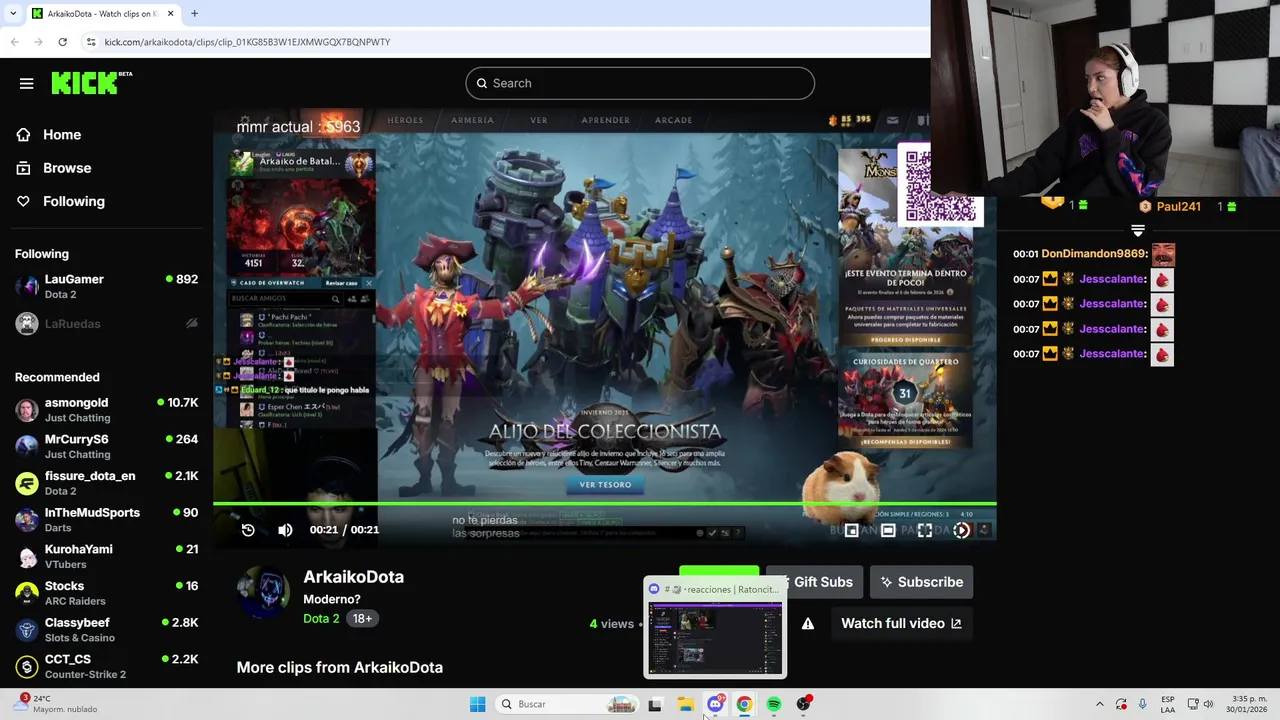Open ArkaikoDota profile avatar
This screenshot has height=720, width=1280.
click(x=263, y=591)
